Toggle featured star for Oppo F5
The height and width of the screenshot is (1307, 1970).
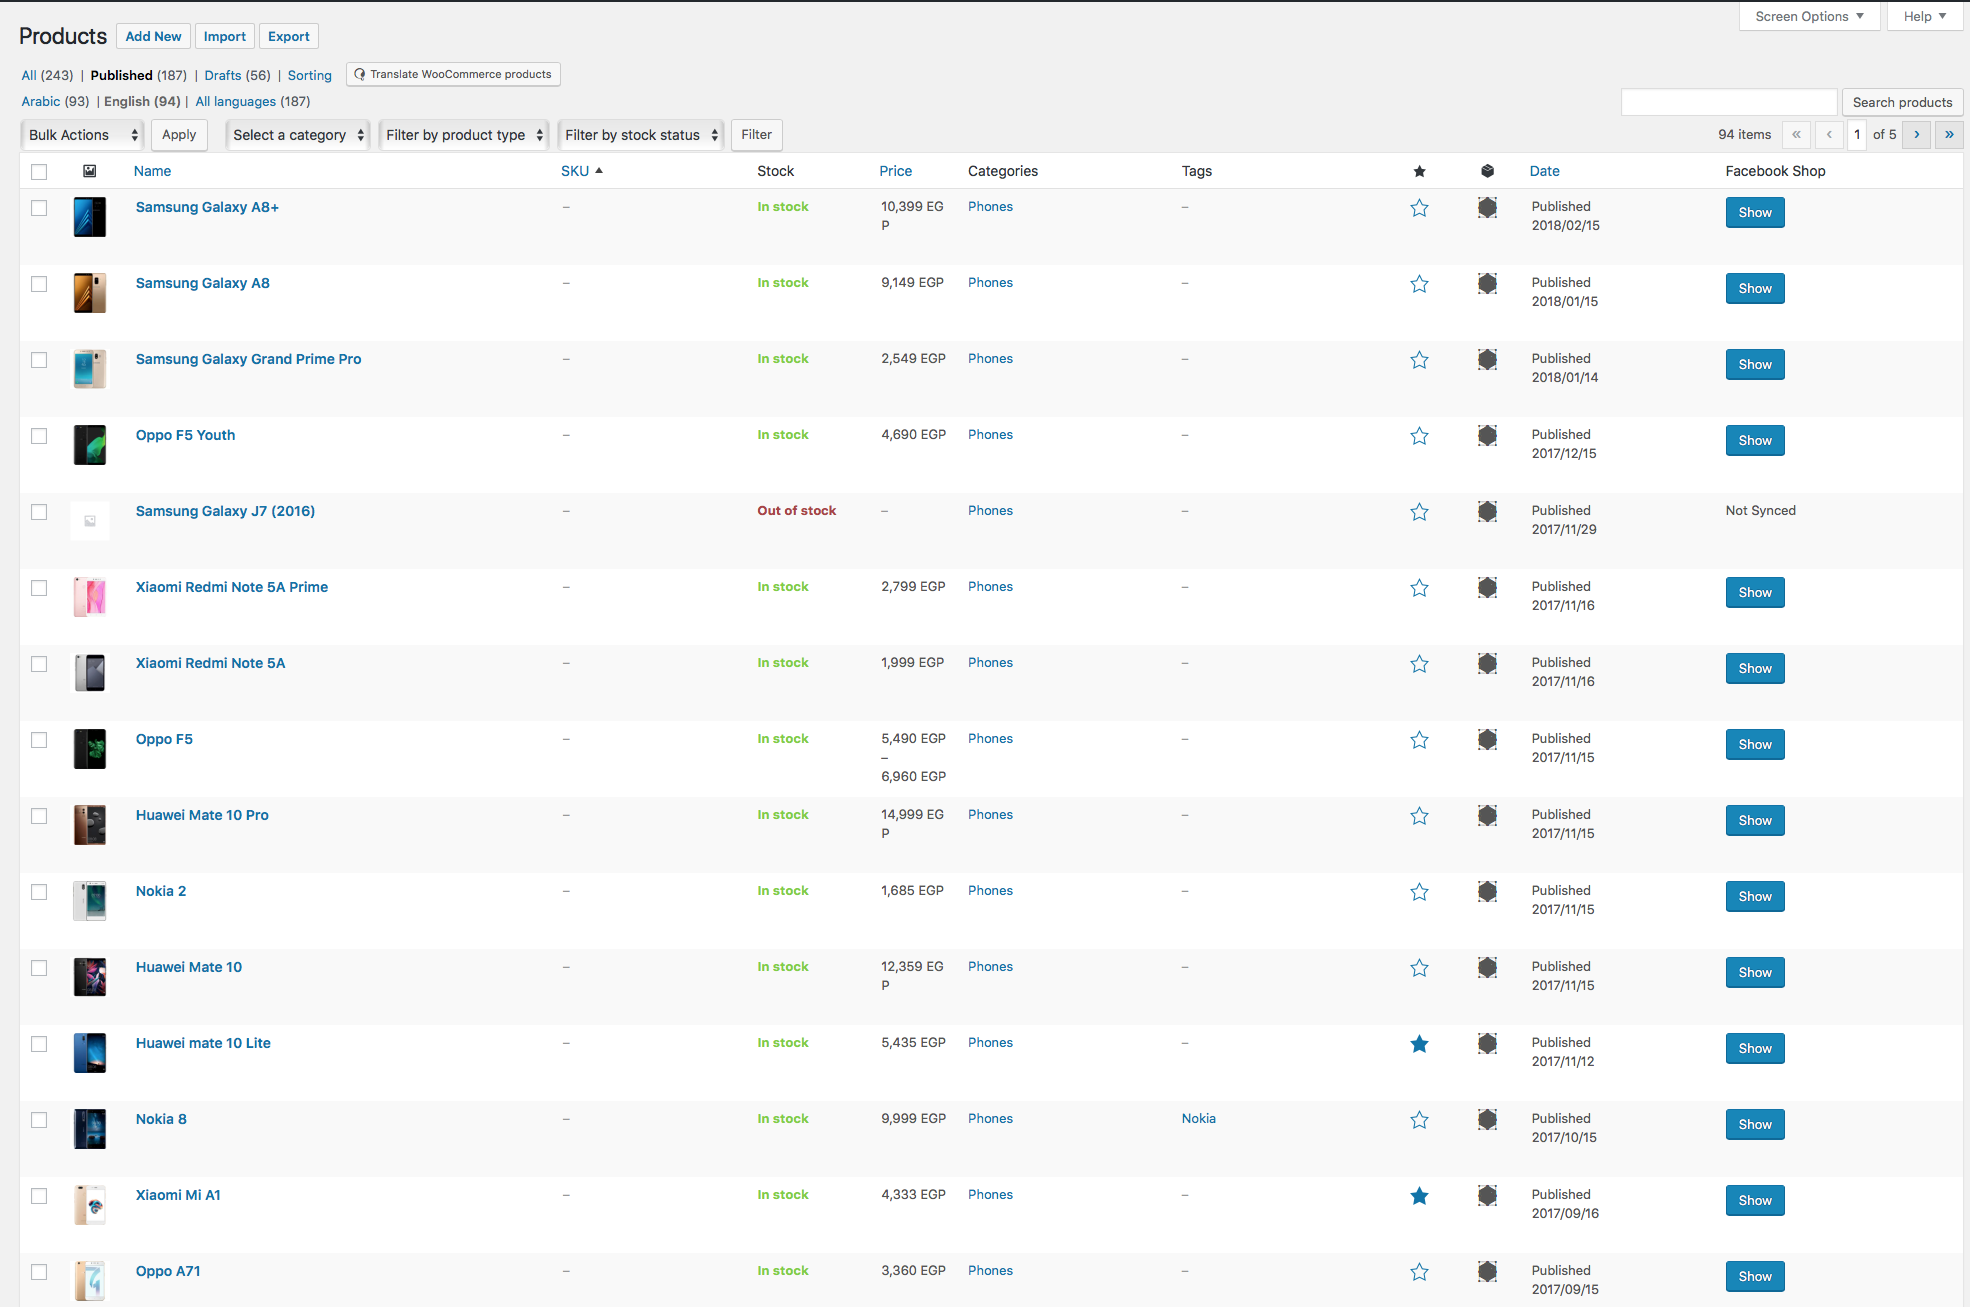click(x=1419, y=740)
